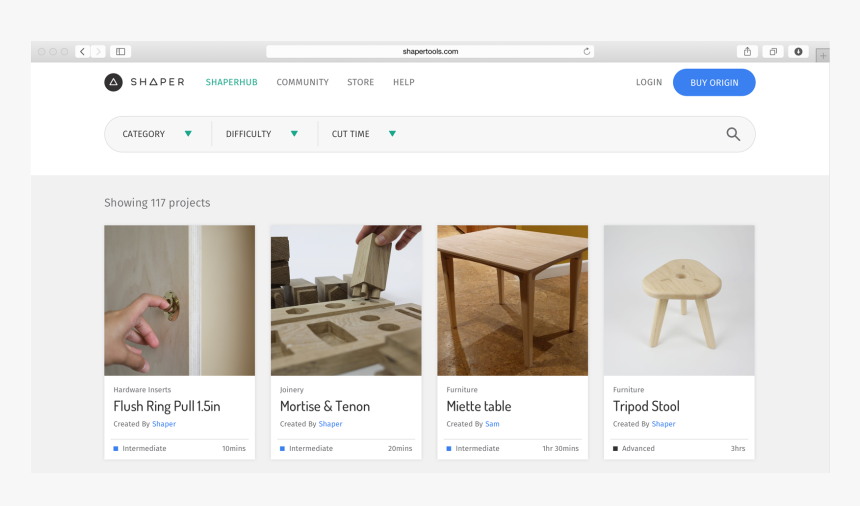The width and height of the screenshot is (860, 506).
Task: Open the tab overview in Safari
Action: 773,51
